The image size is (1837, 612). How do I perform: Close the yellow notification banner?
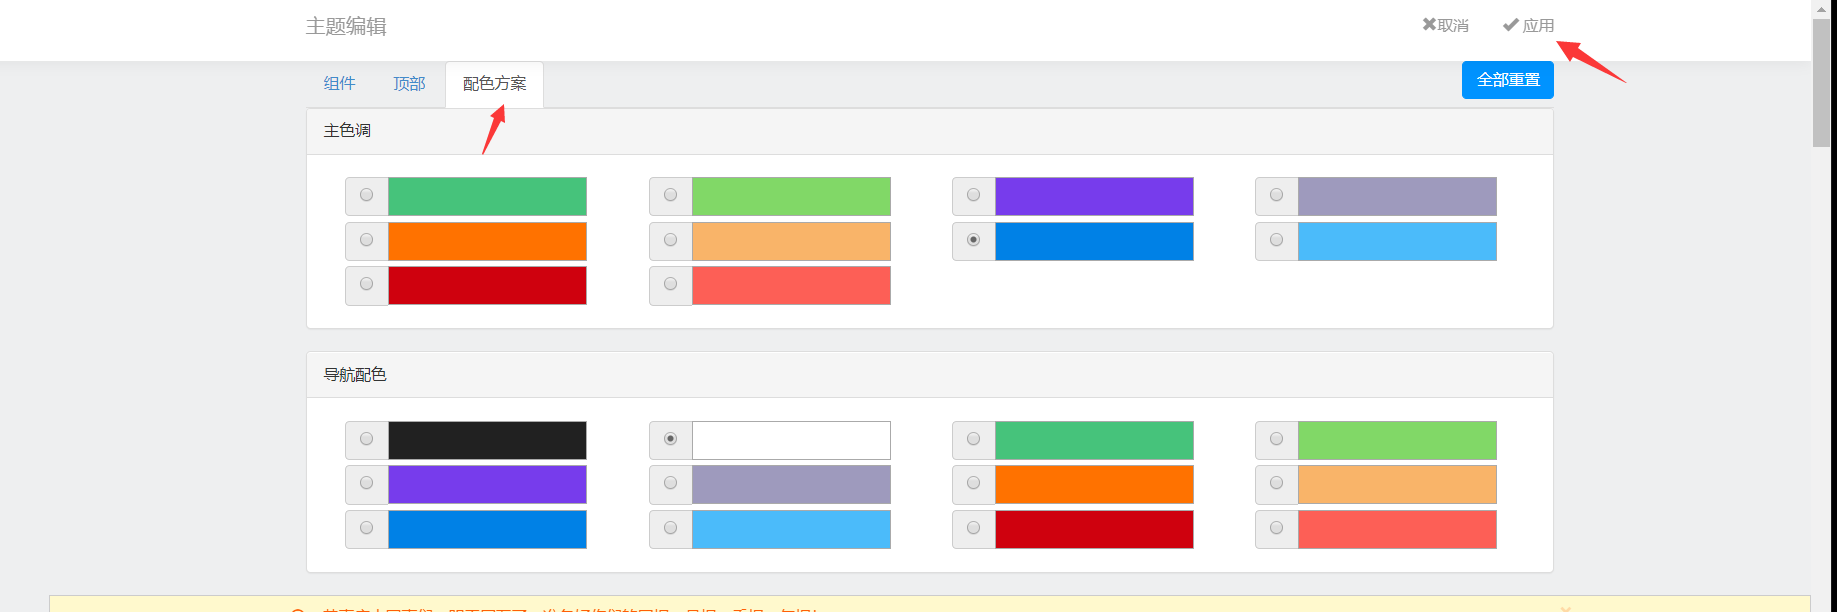pyautogui.click(x=1566, y=608)
